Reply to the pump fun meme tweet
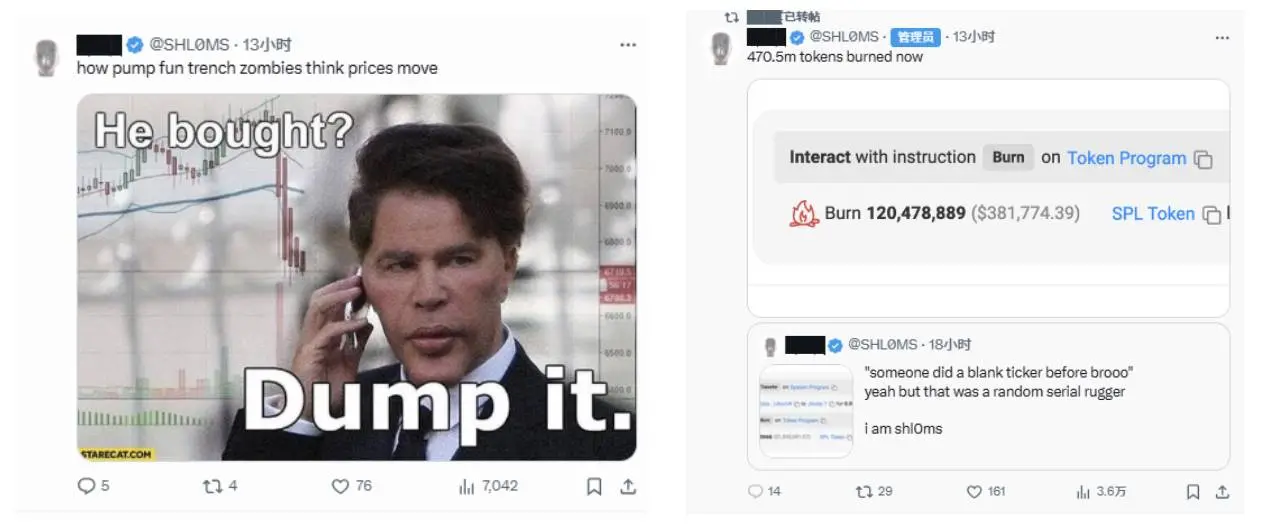The width and height of the screenshot is (1276, 532). (x=86, y=486)
